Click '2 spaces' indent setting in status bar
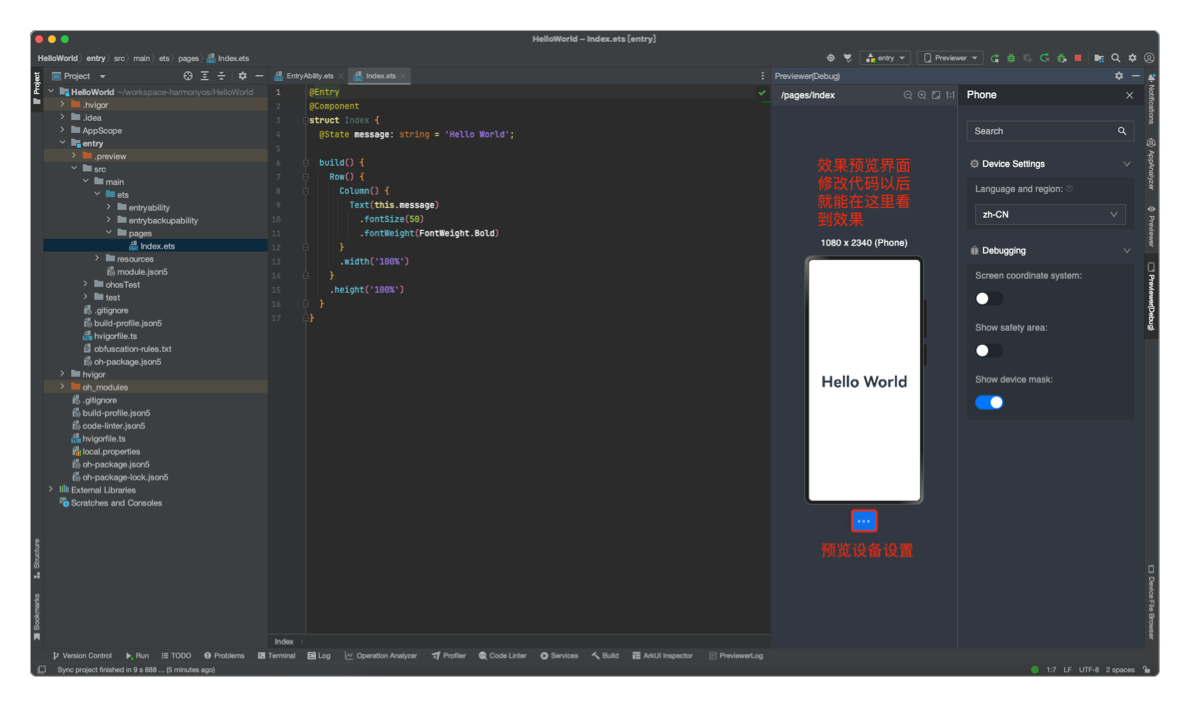The height and width of the screenshot is (707, 1190). click(1119, 670)
